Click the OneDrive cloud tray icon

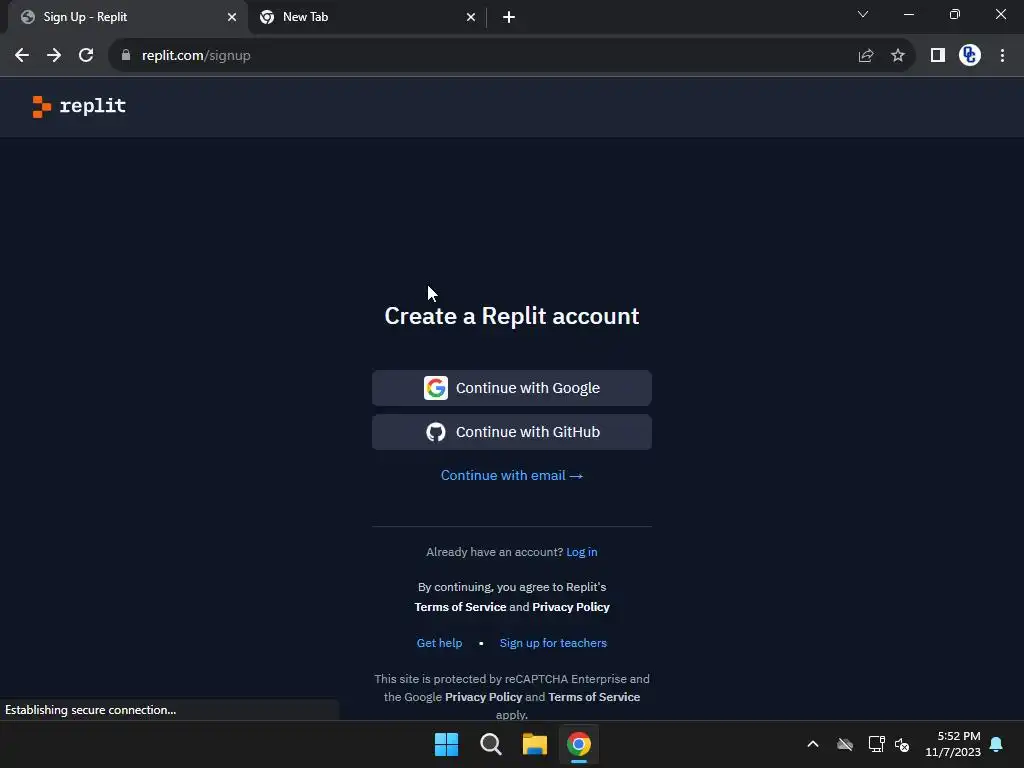[x=845, y=744]
